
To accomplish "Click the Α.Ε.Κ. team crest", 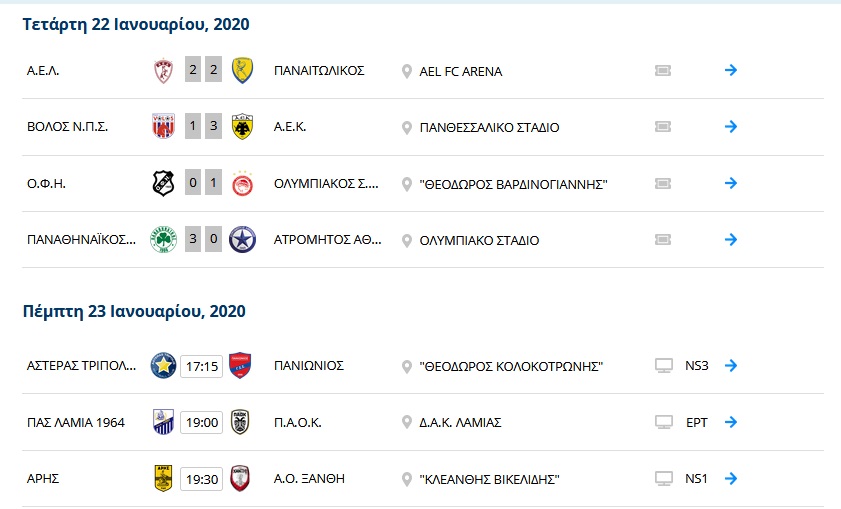I will tap(242, 127).
